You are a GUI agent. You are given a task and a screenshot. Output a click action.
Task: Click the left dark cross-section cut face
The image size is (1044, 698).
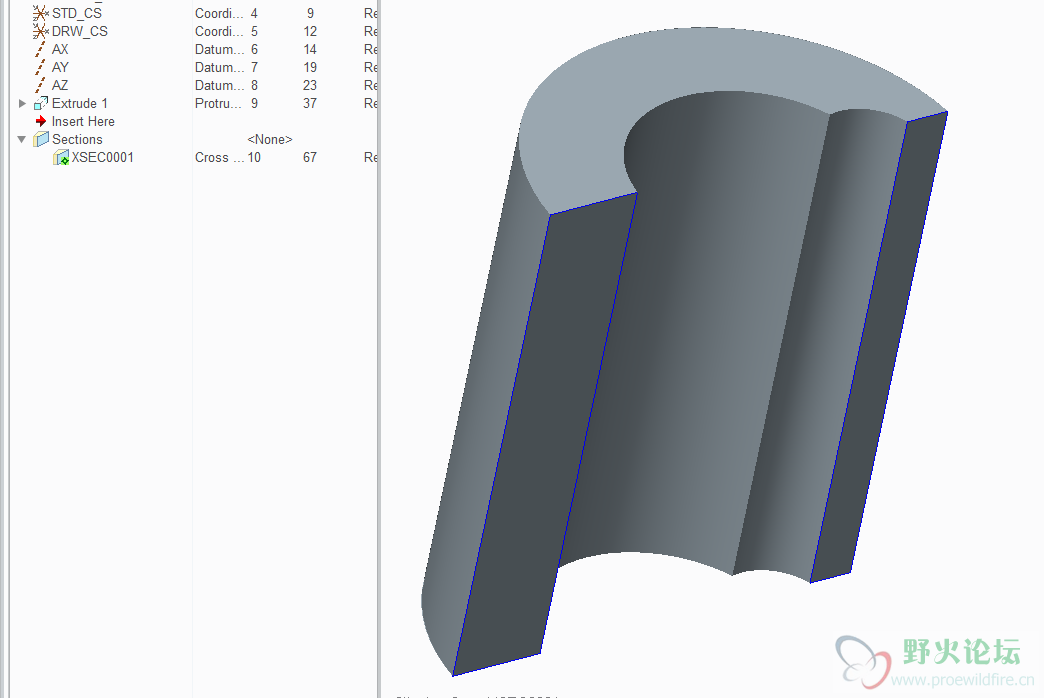(x=546, y=433)
